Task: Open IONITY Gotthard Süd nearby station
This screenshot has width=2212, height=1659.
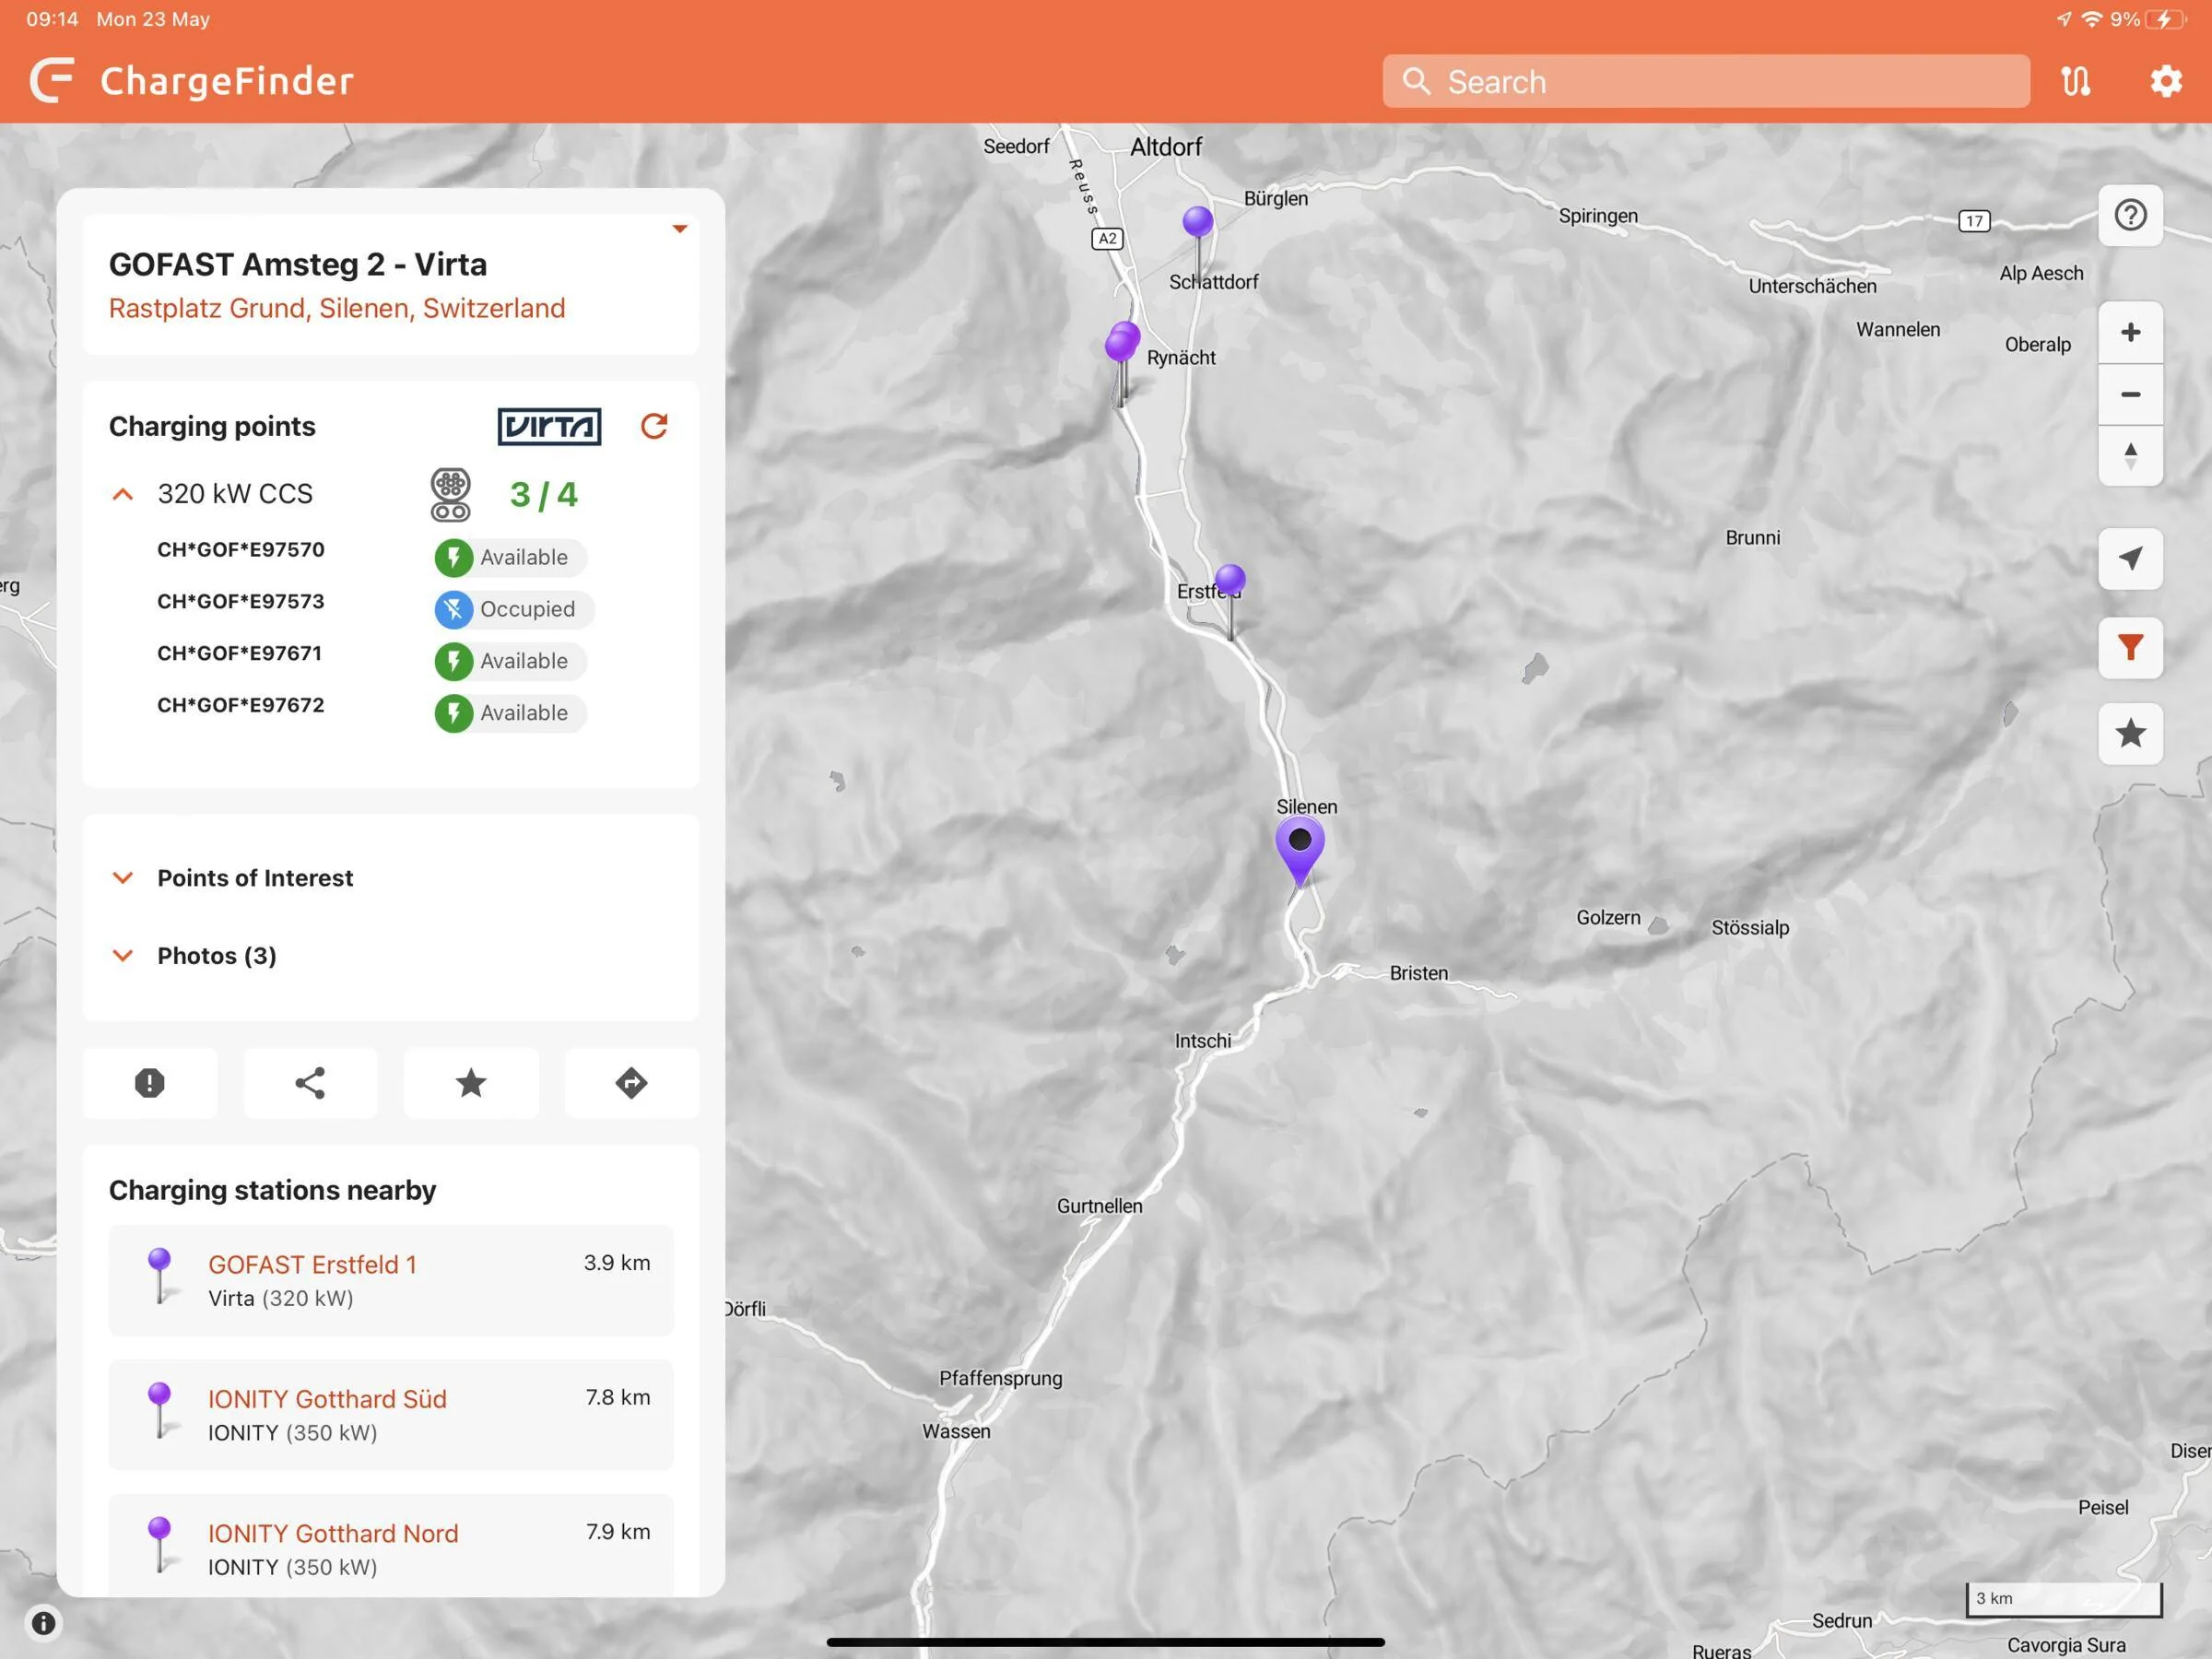Action: coord(391,1415)
